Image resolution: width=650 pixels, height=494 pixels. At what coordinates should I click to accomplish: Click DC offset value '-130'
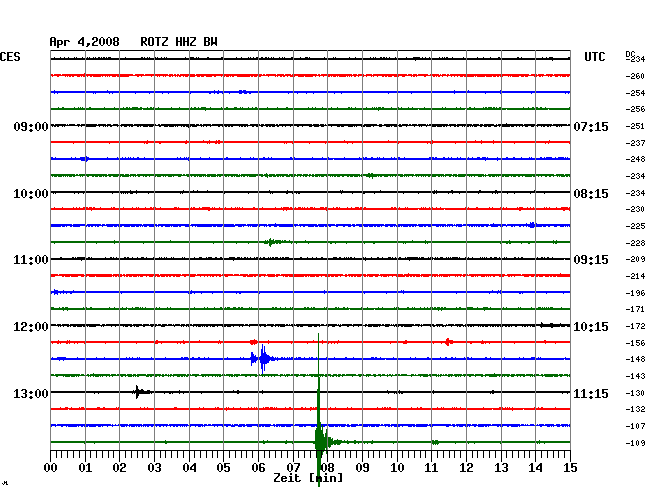click(635, 393)
